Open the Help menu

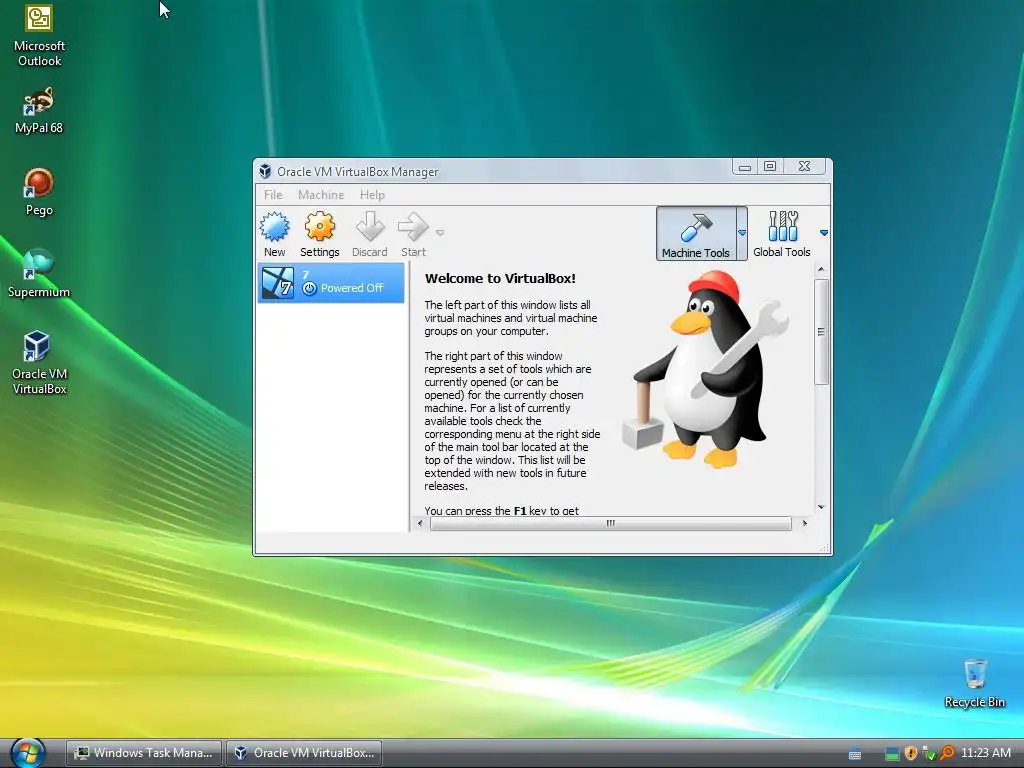click(372, 195)
